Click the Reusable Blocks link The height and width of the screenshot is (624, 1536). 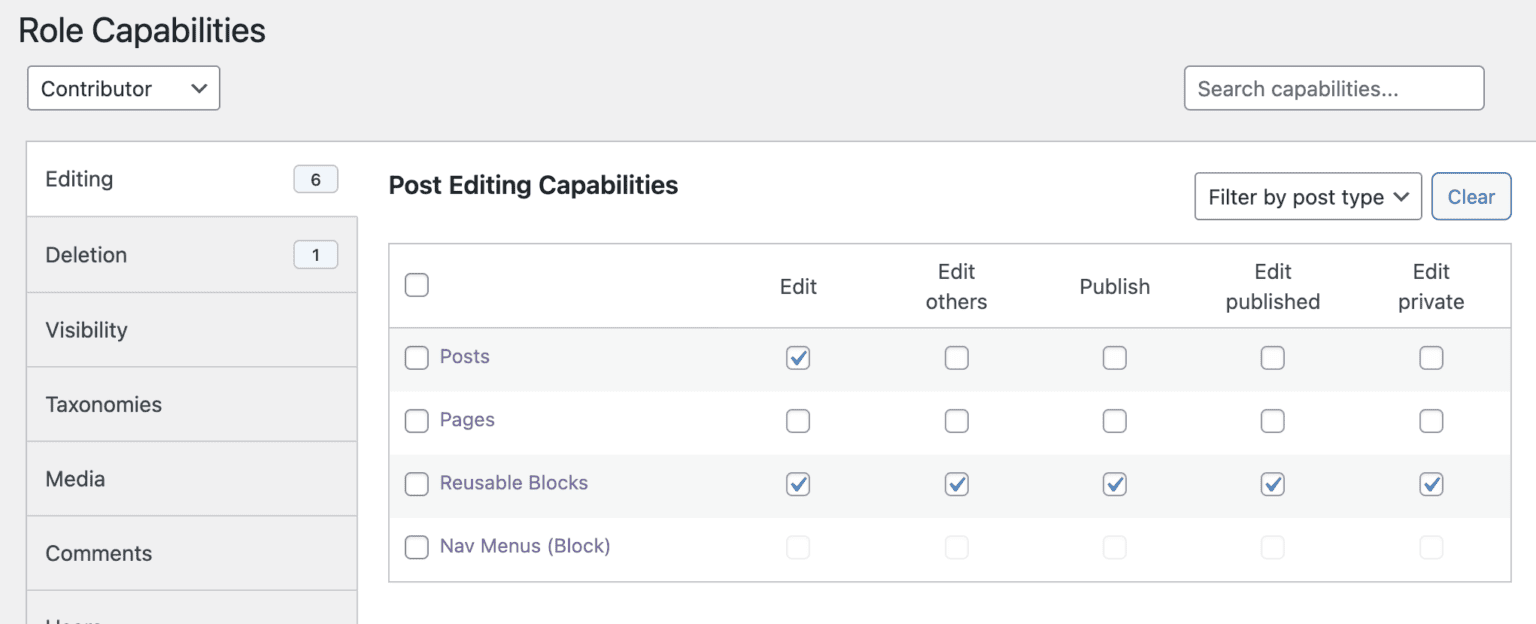514,482
